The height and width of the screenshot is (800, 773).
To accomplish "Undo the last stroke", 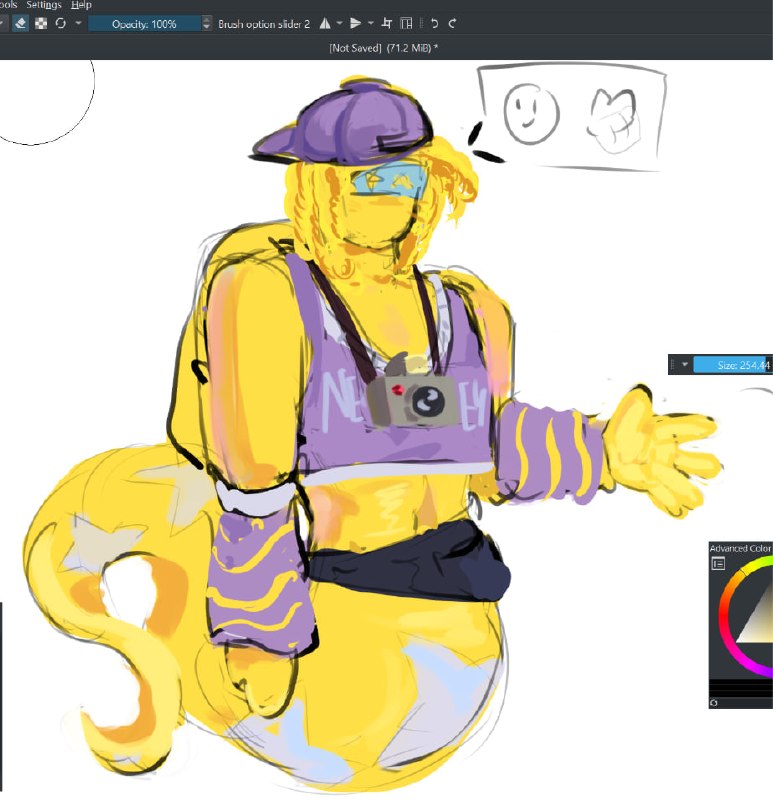I will [434, 23].
